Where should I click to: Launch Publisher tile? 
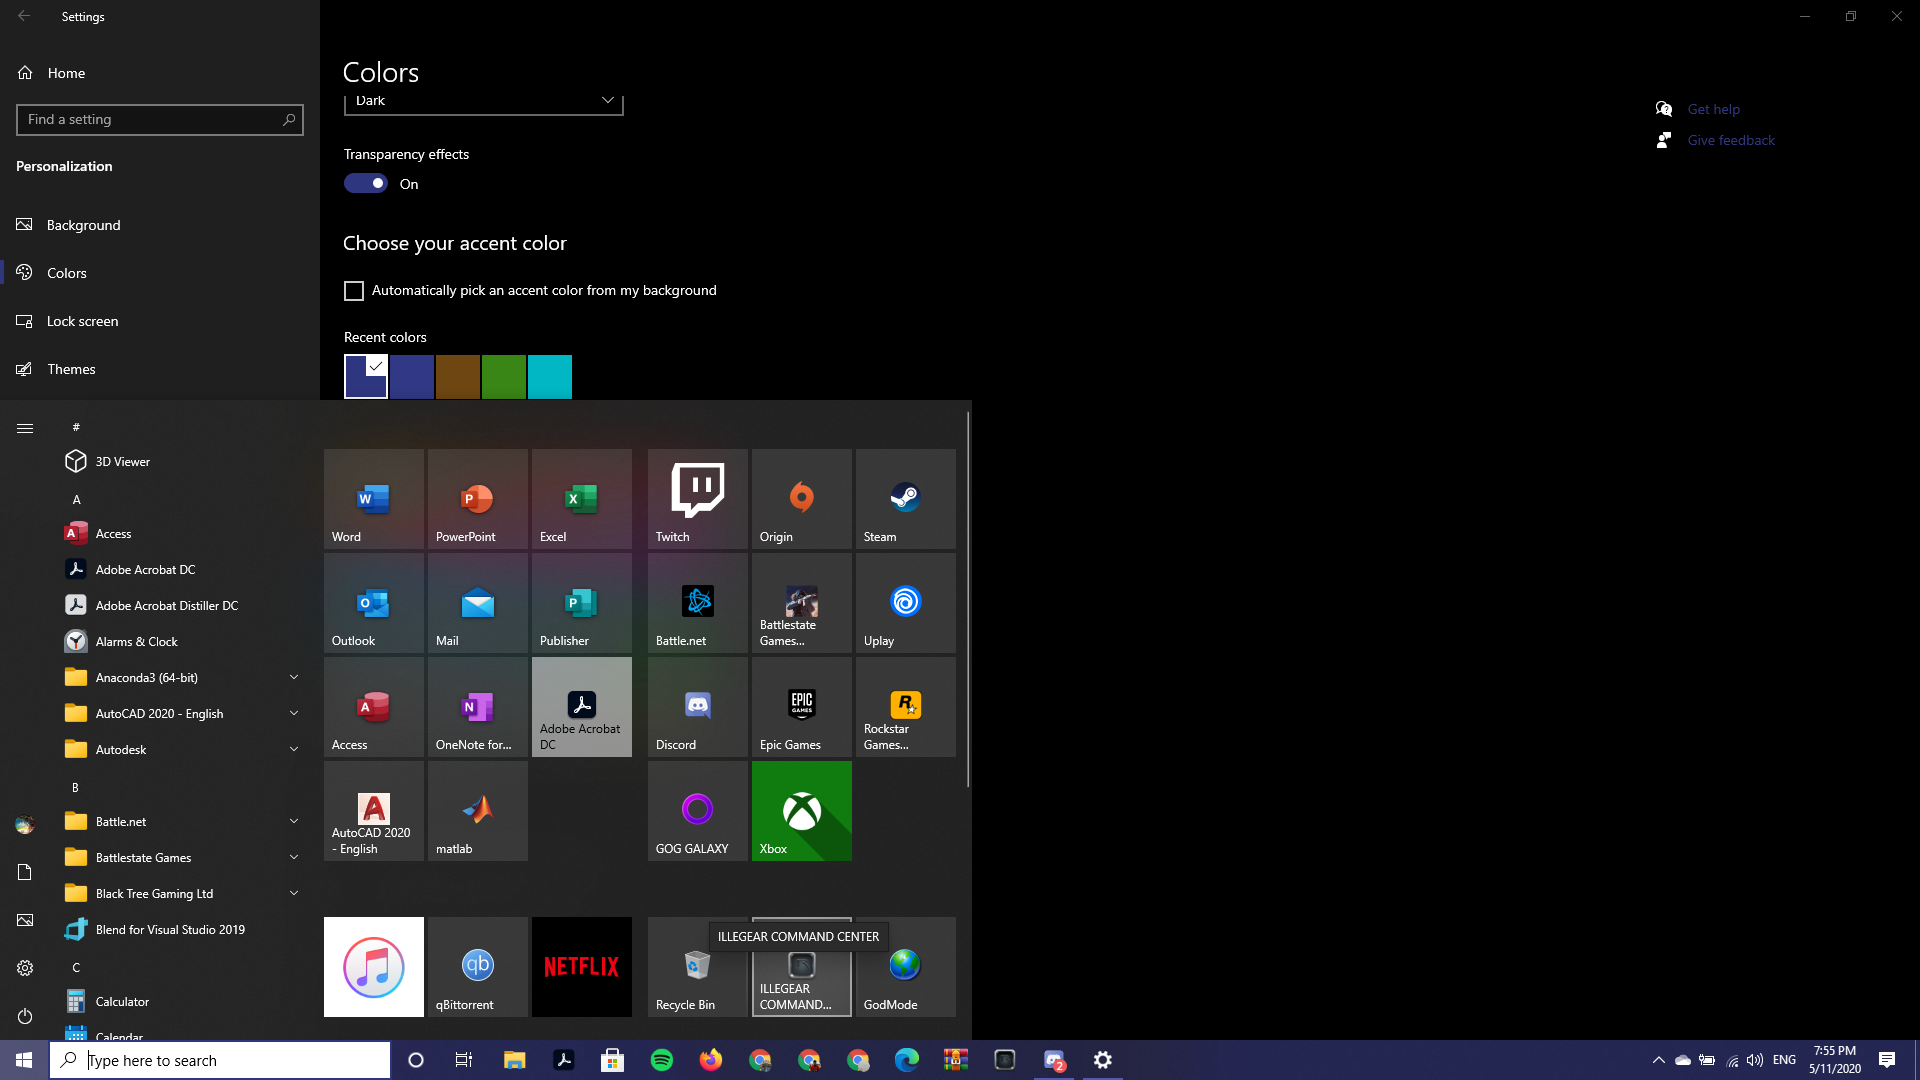581,603
